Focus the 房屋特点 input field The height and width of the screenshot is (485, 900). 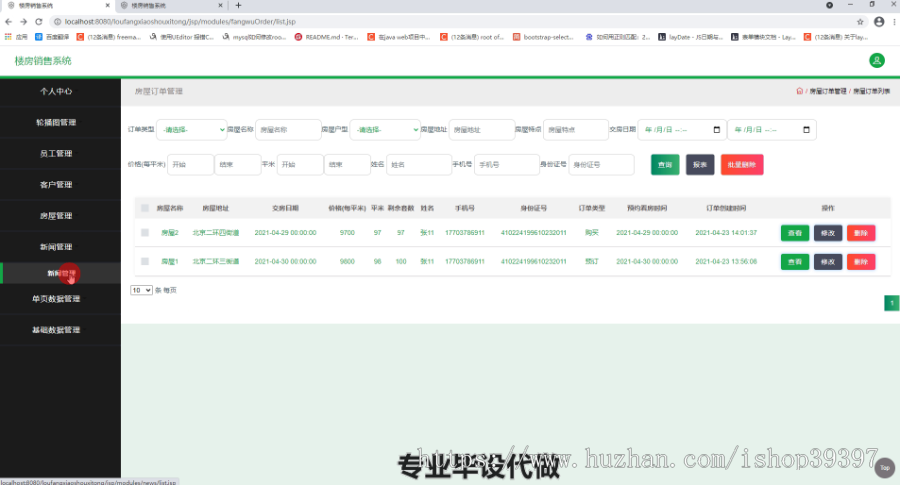click(576, 130)
